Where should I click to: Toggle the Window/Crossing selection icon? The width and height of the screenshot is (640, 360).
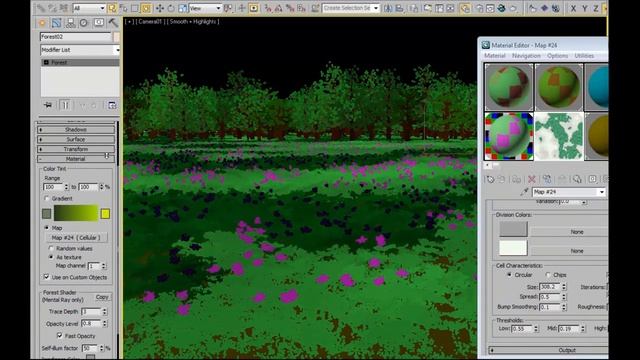click(146, 8)
